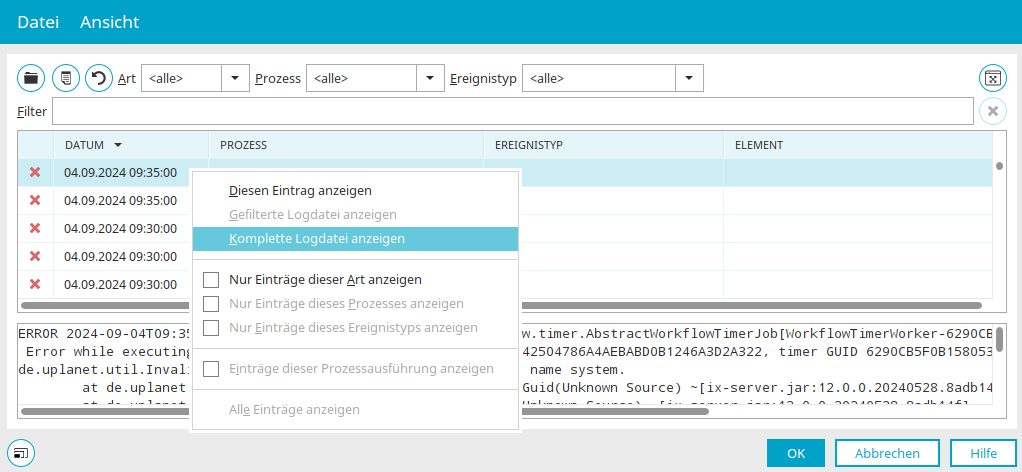
Task: Click red error icon of last 09:30:00 row
Action: pyautogui.click(x=35, y=284)
